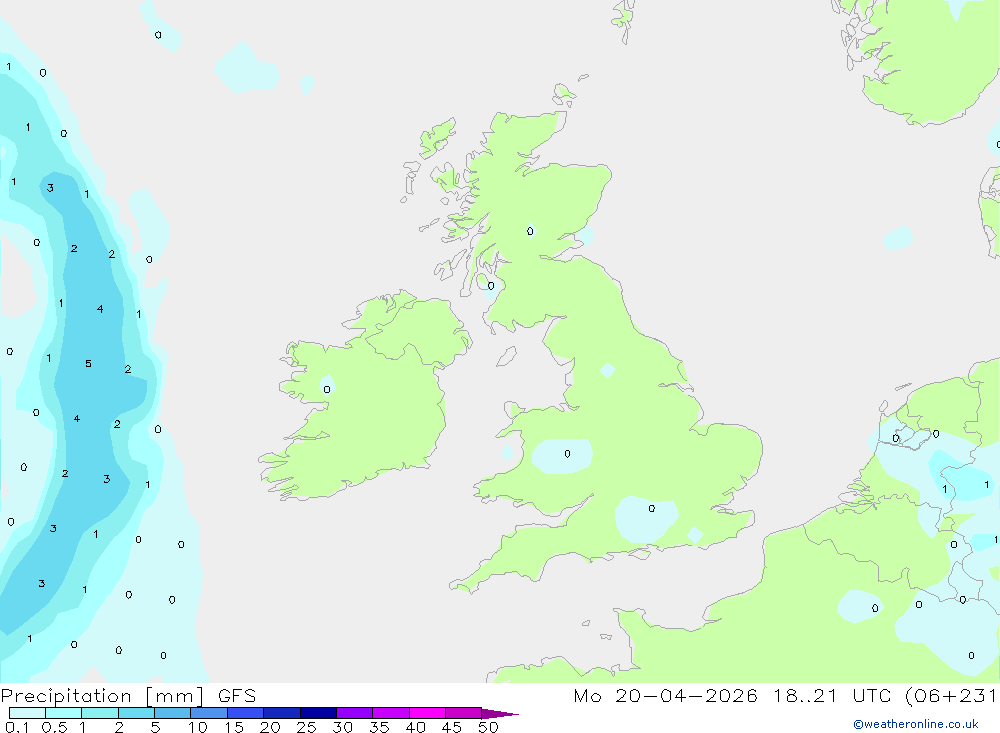
Task: Pick the 15–20 mm legend swatch
Action: coord(245,713)
